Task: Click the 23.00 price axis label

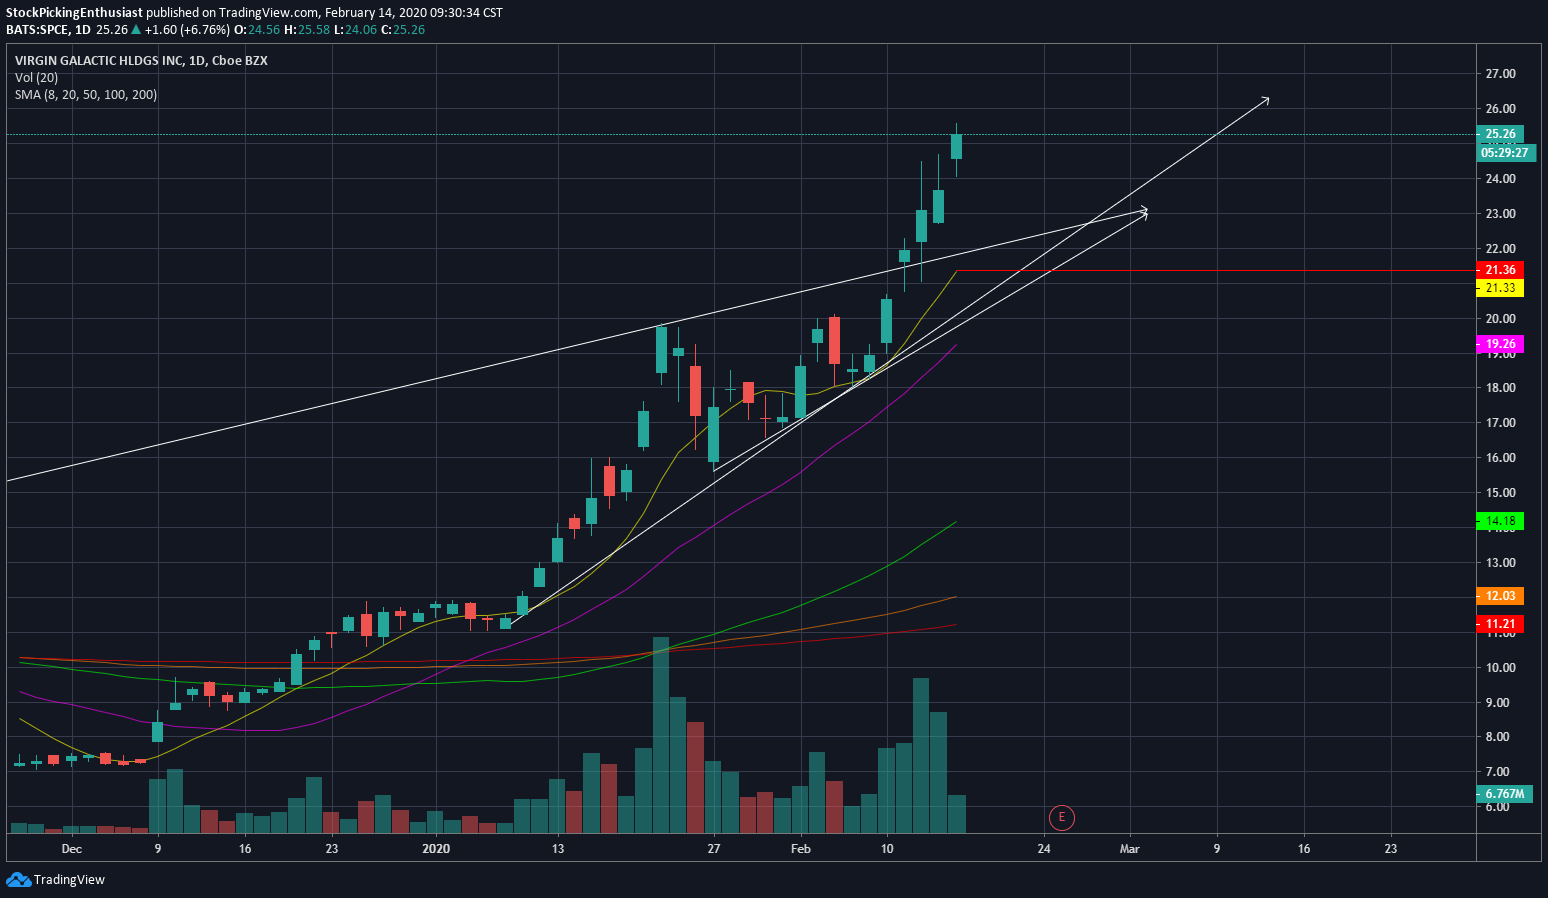Action: (x=1500, y=214)
